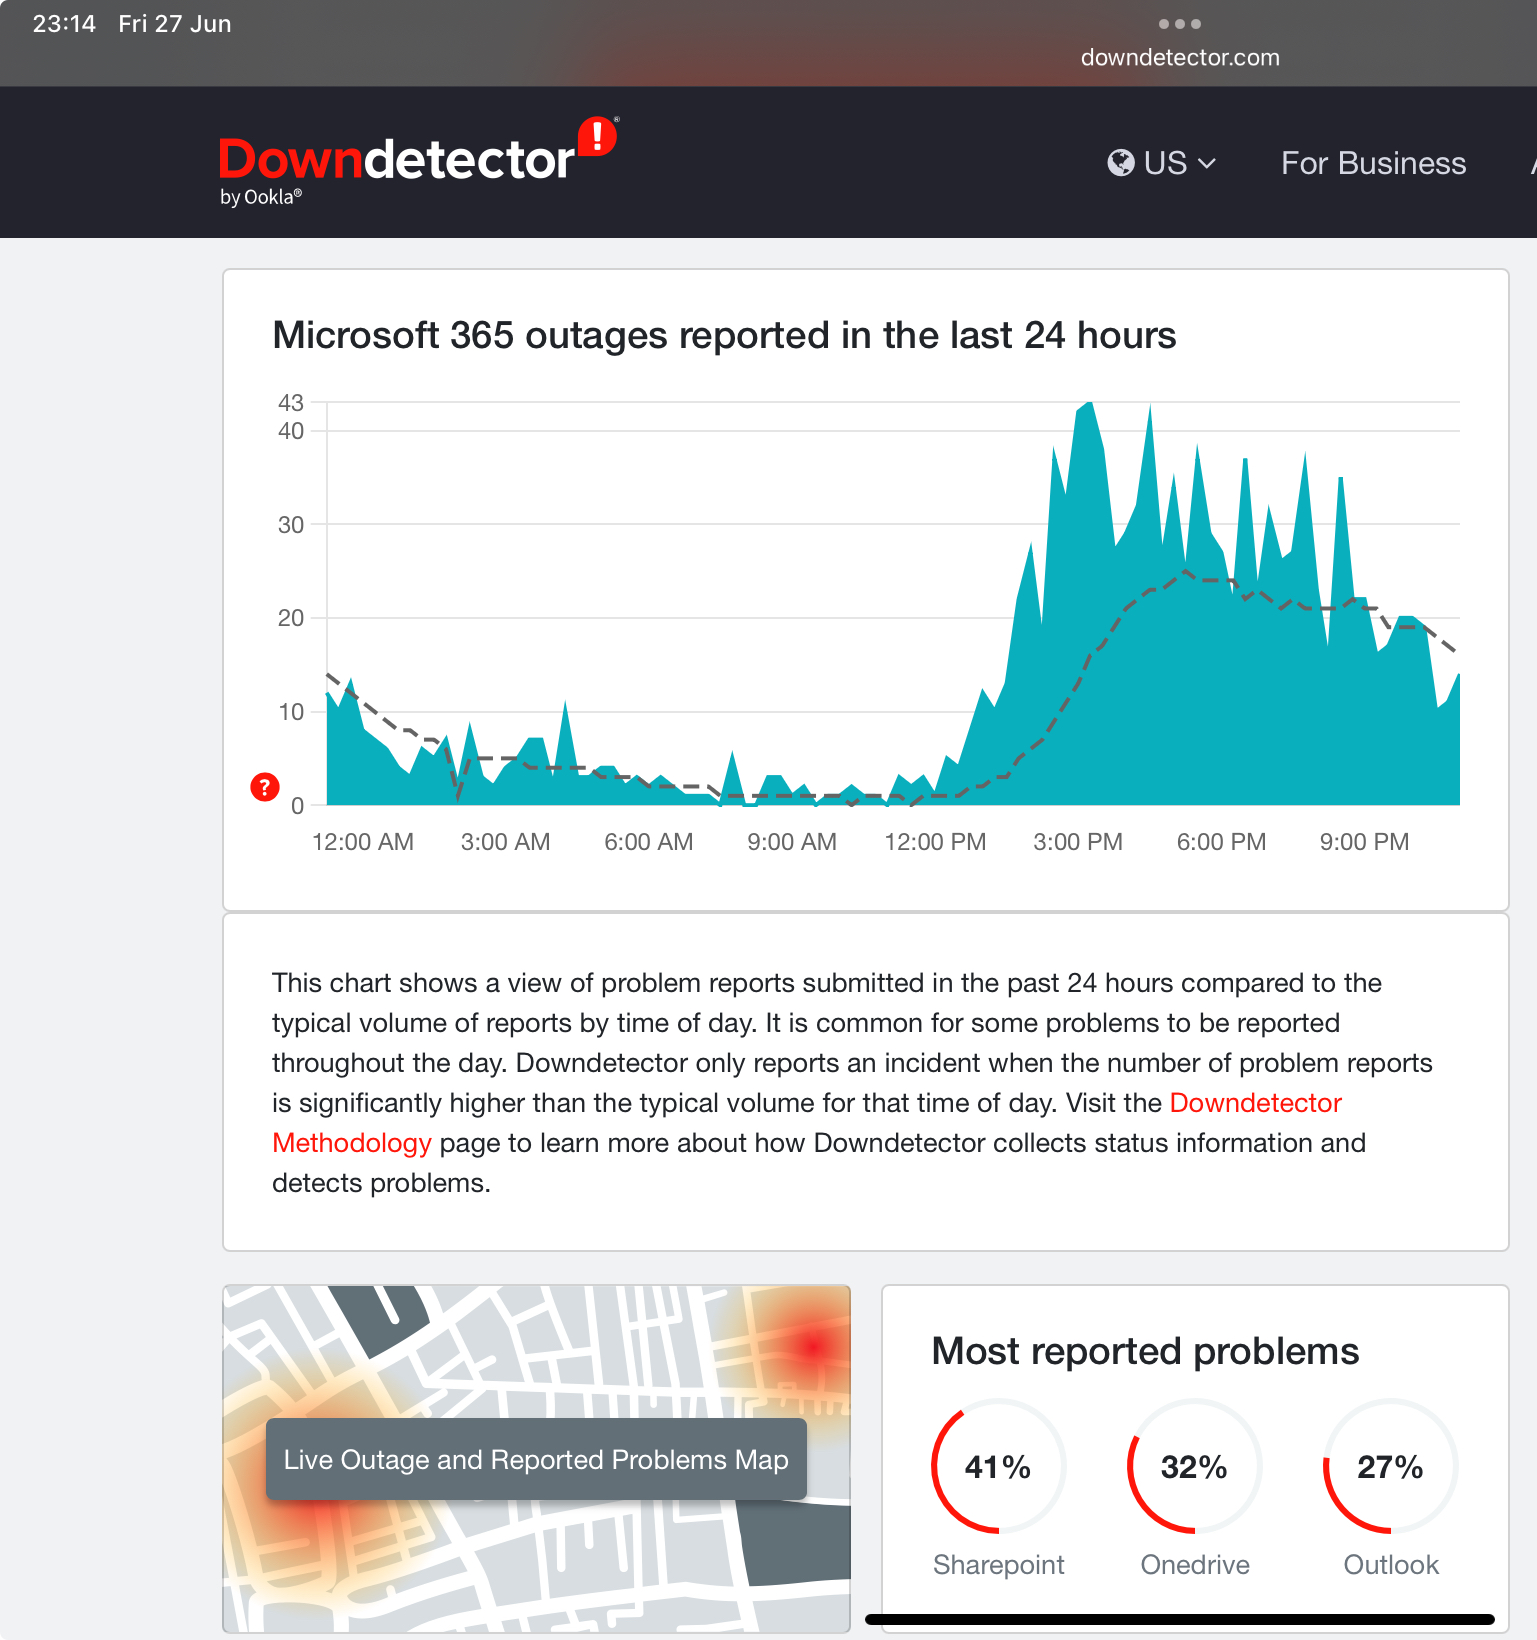The width and height of the screenshot is (1537, 1640).
Task: Click the by Ookla tagline text
Action: tap(261, 197)
